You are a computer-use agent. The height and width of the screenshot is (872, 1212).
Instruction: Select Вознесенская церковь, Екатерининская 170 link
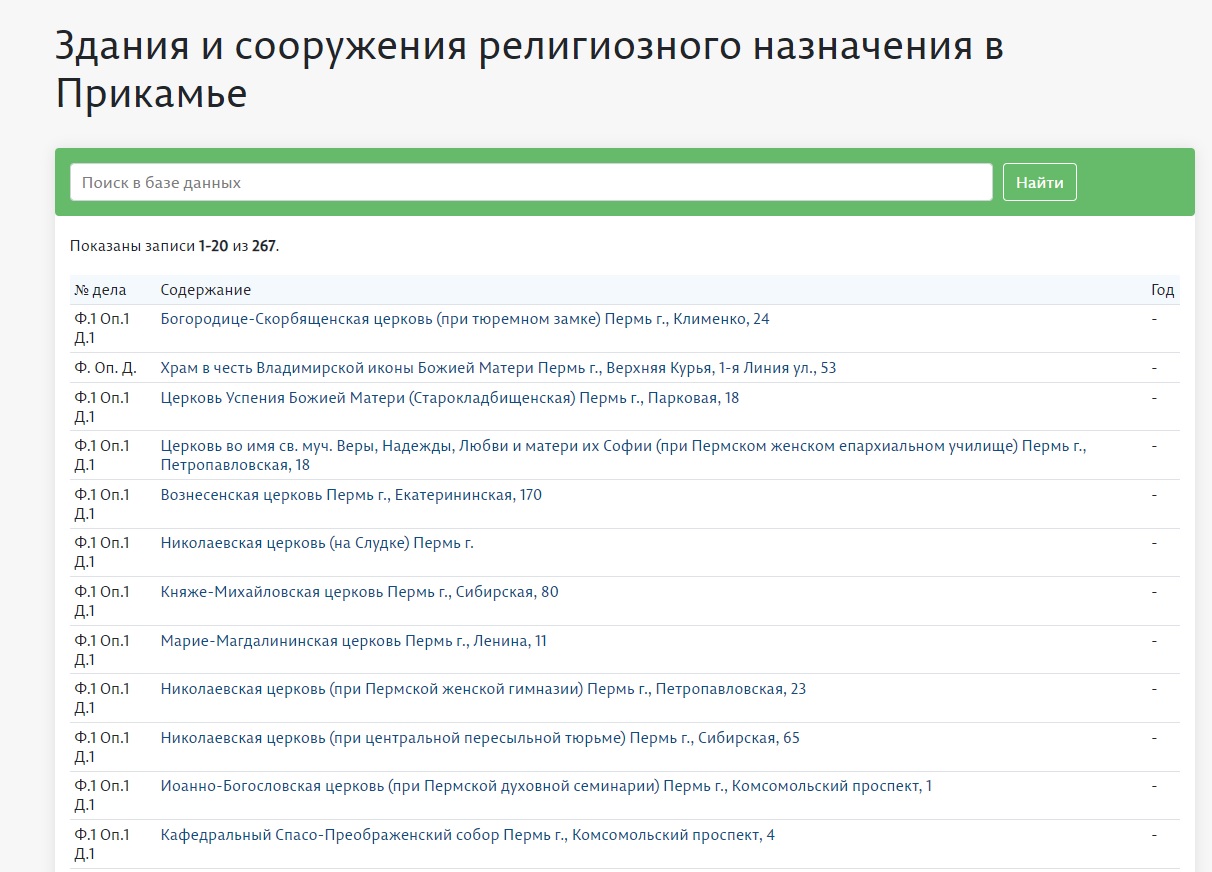click(350, 495)
